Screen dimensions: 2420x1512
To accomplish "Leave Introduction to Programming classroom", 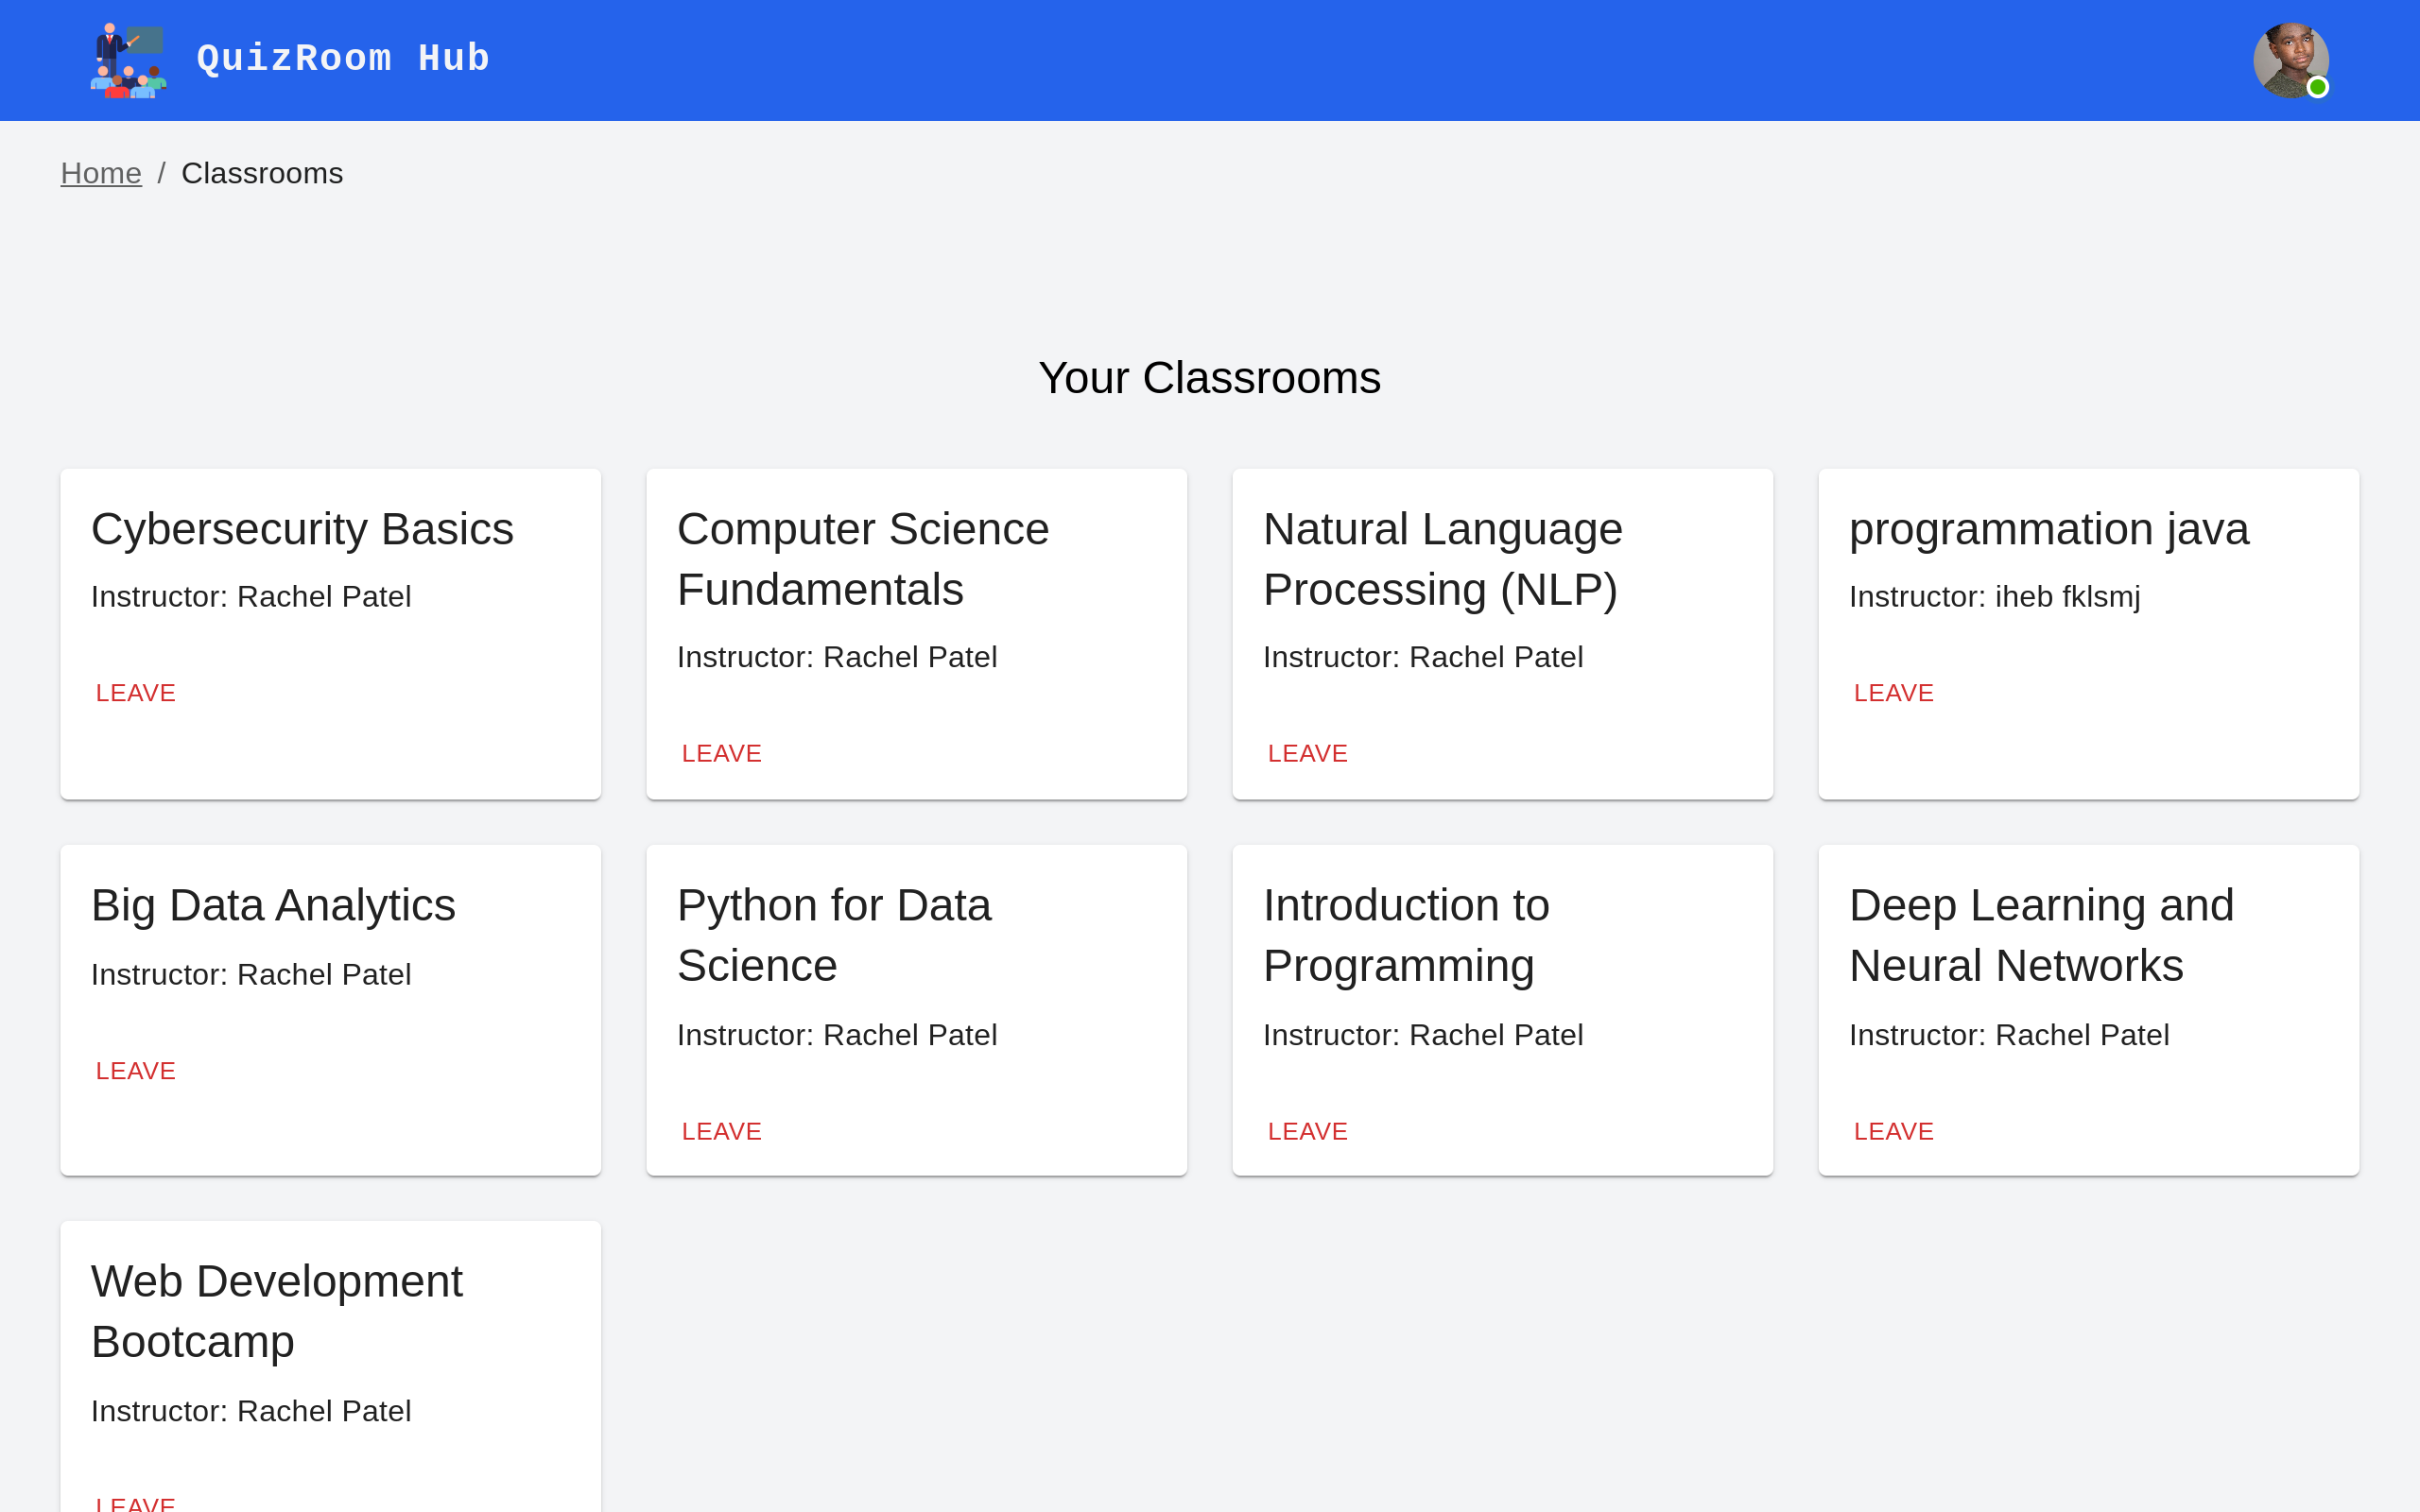I will click(x=1307, y=1131).
